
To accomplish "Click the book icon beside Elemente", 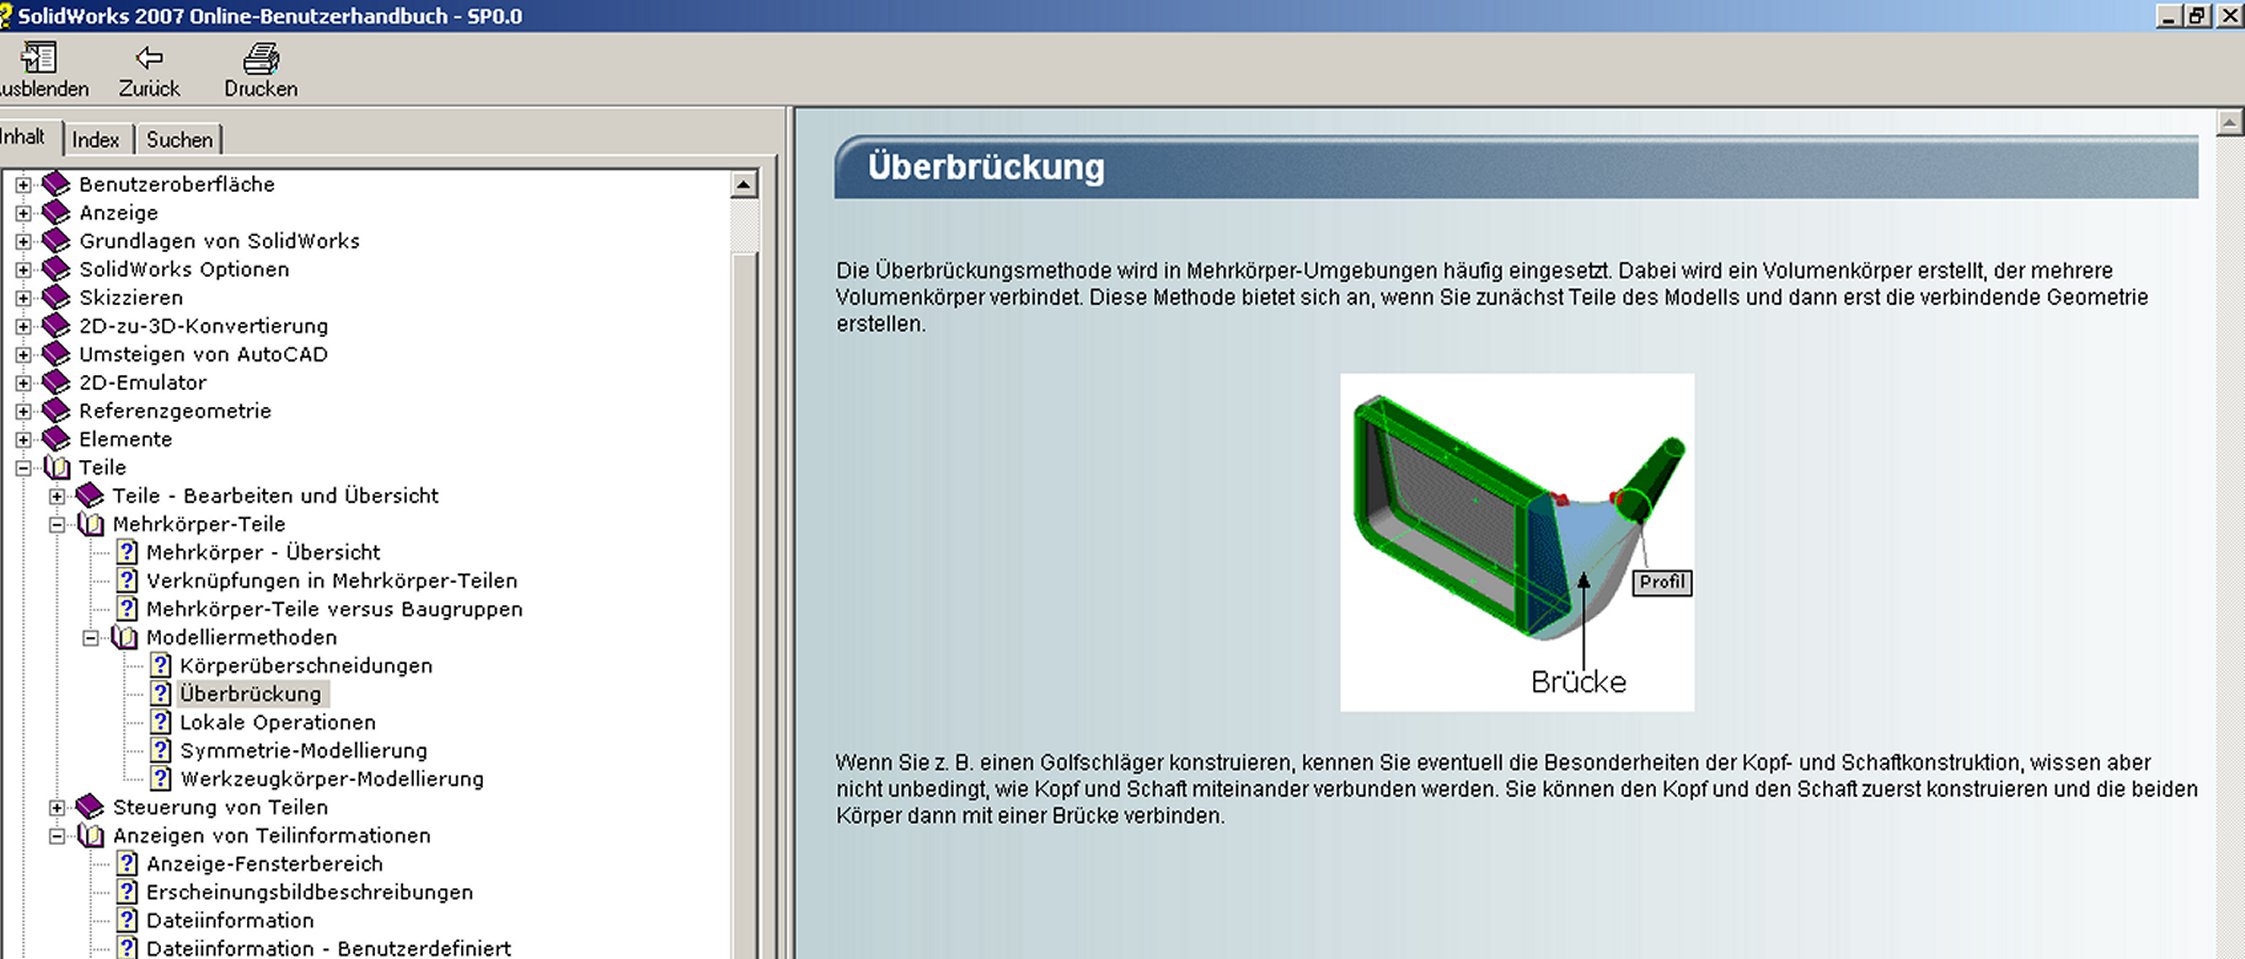I will tap(56, 439).
